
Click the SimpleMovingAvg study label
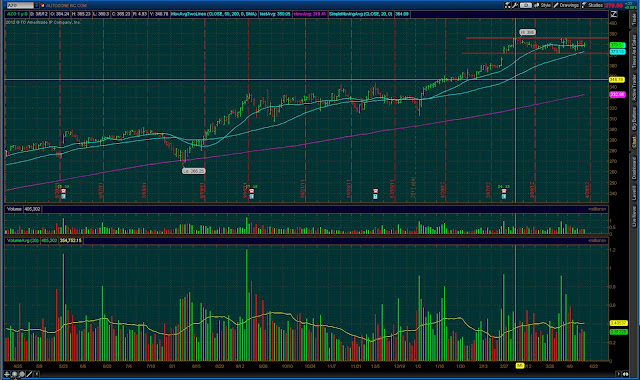click(x=361, y=14)
